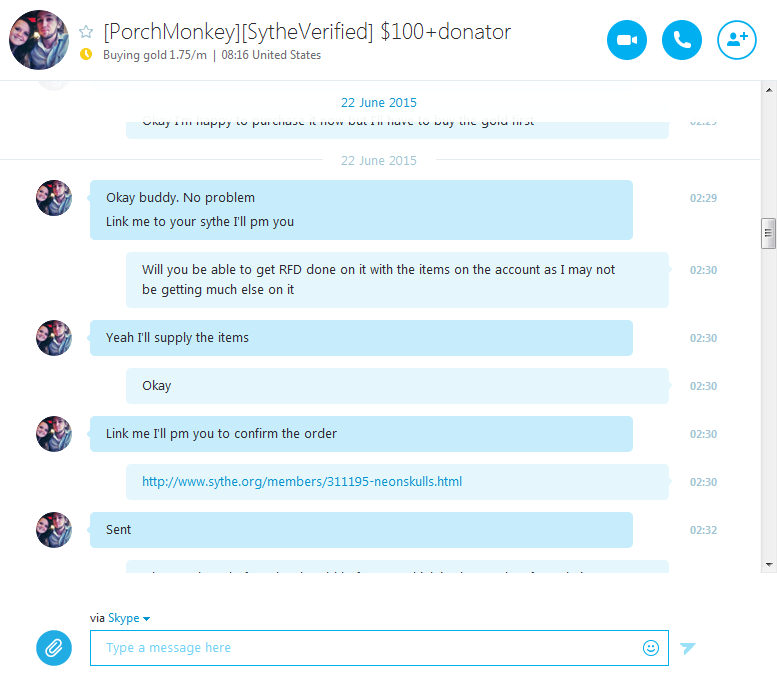This screenshot has width=777, height=681.
Task: Add participants with the add-contact icon
Action: [x=736, y=40]
